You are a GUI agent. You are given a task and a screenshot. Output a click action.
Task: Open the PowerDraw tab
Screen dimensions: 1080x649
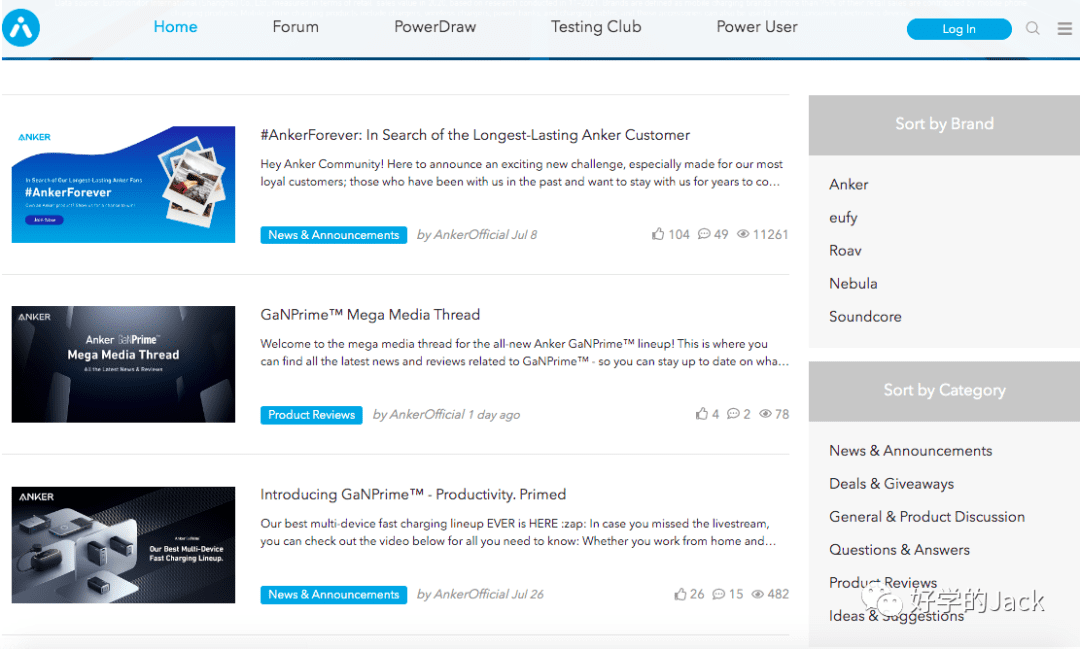435,27
